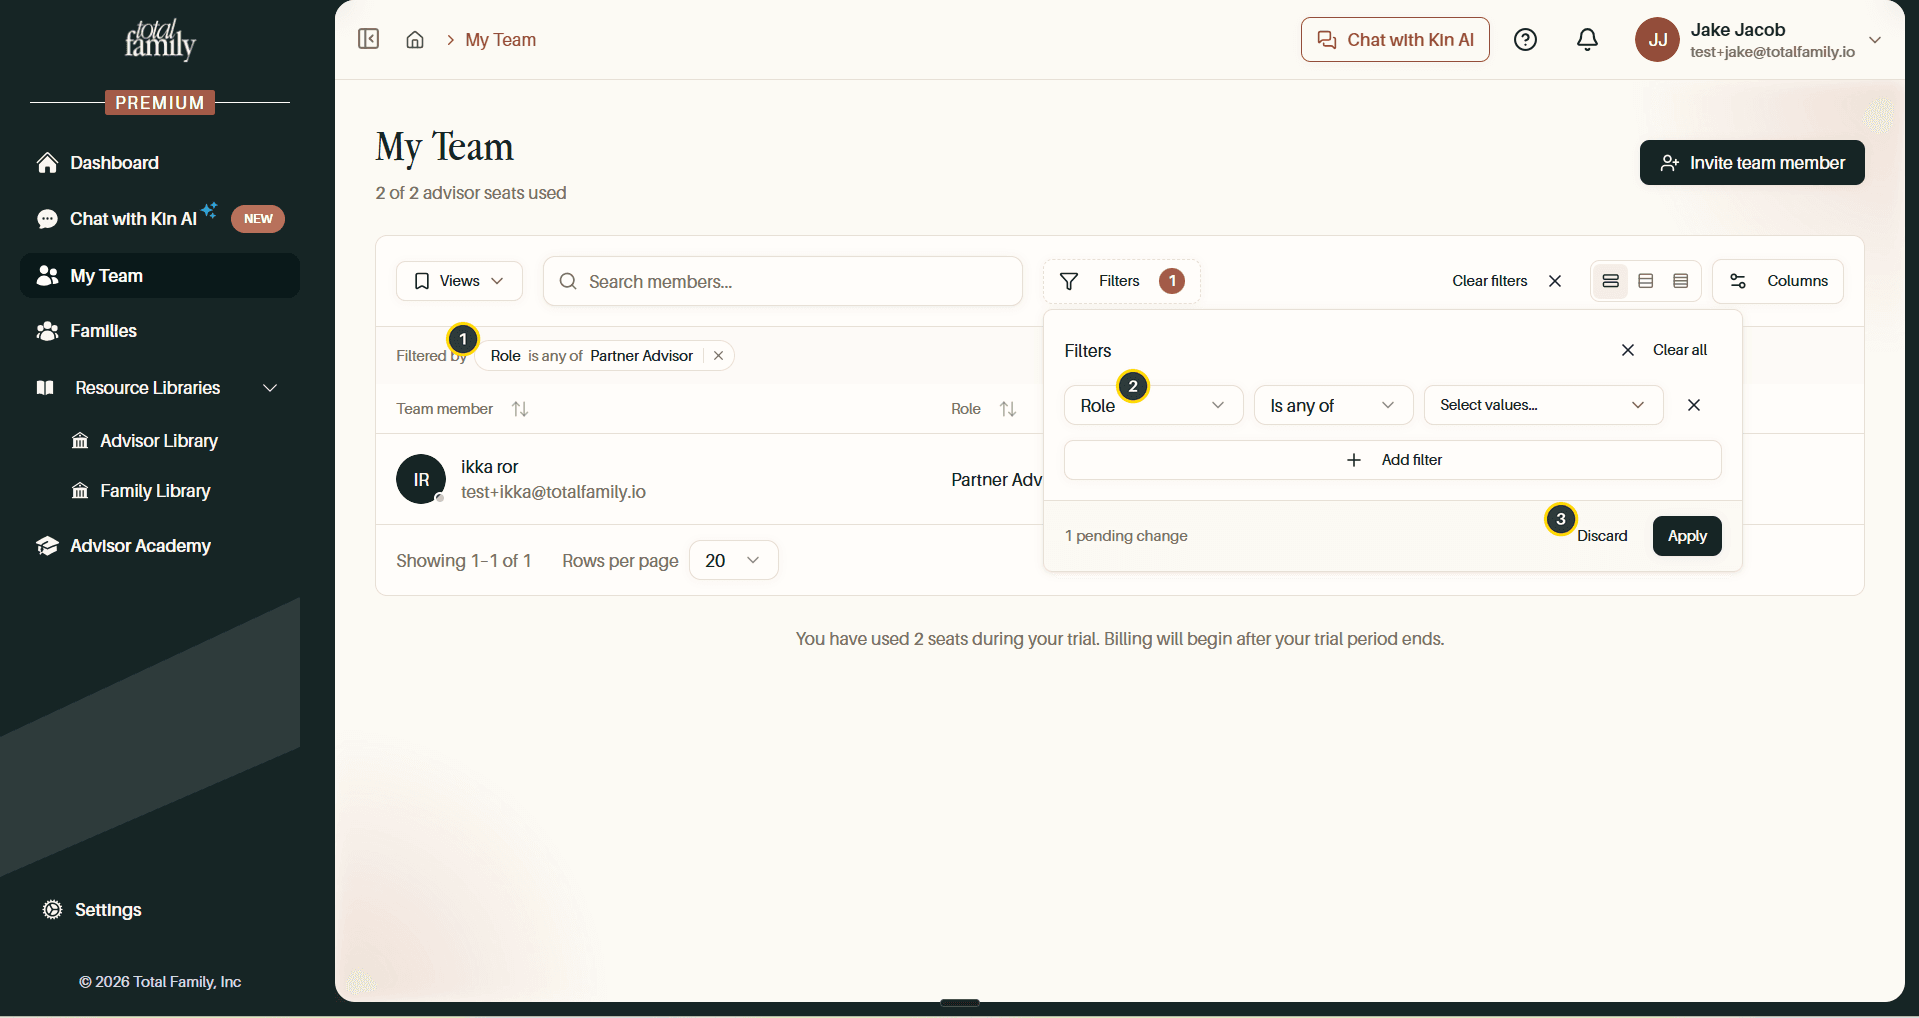Viewport: 1919px width, 1018px height.
Task: Discard the pending filter change
Action: (x=1602, y=536)
